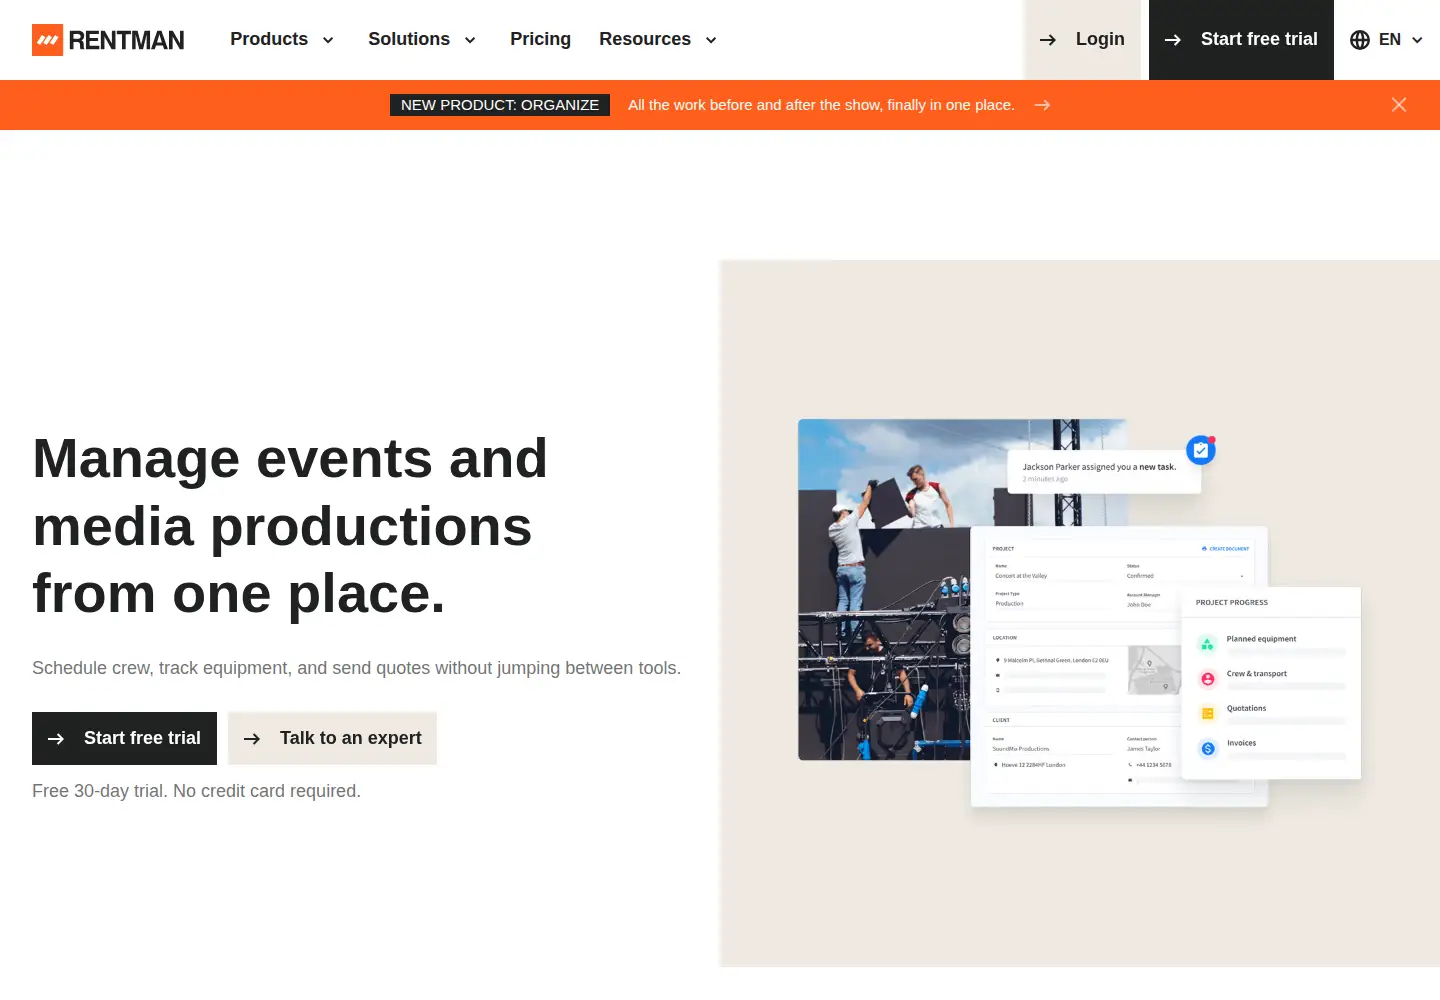Click the stage crew photo
Screen dimensions: 1440x1000
(x=884, y=589)
